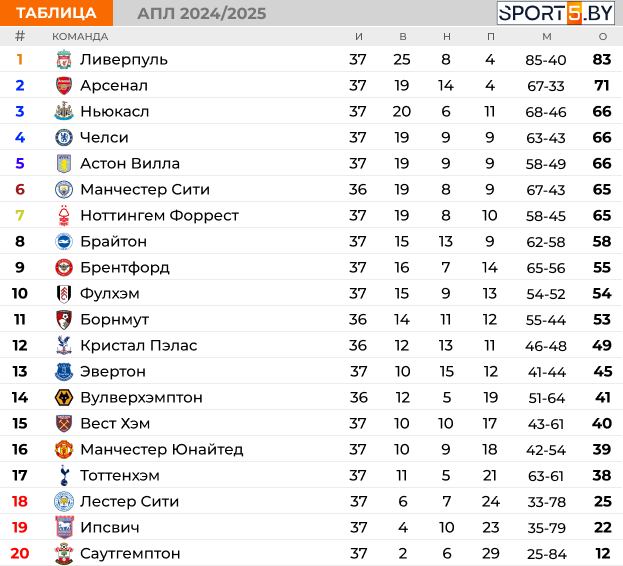This screenshot has width=623, height=566.
Task: Click the Wolverhampton wolf logo
Action: [64, 398]
